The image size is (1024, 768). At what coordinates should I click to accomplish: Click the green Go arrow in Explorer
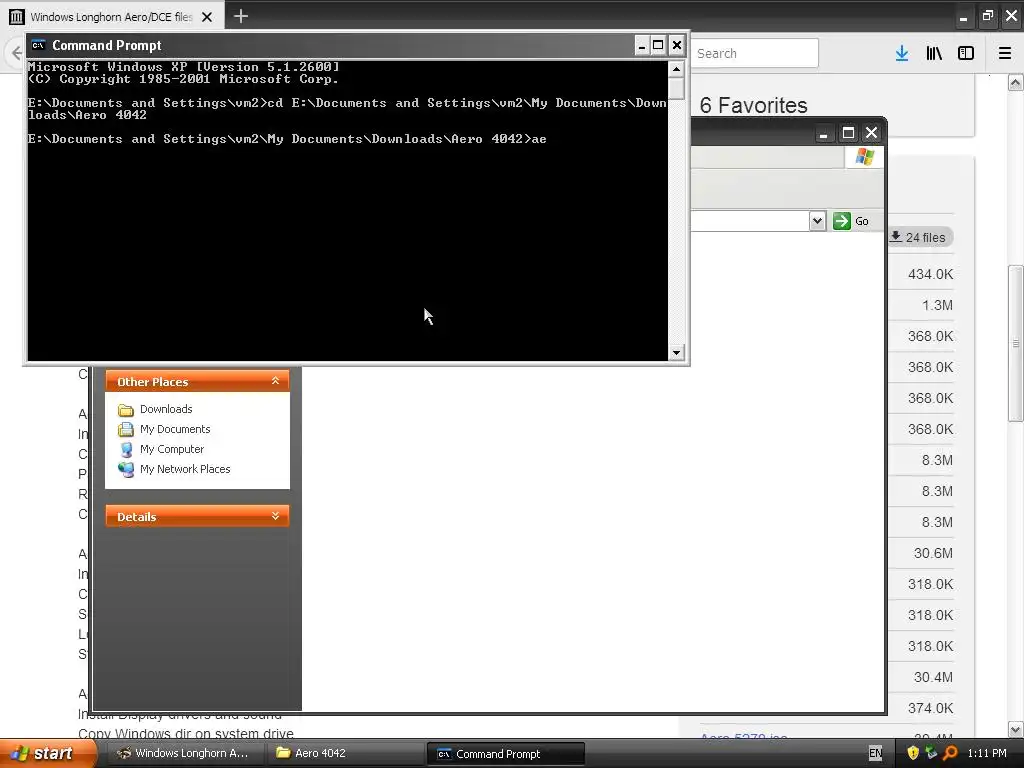click(x=842, y=221)
